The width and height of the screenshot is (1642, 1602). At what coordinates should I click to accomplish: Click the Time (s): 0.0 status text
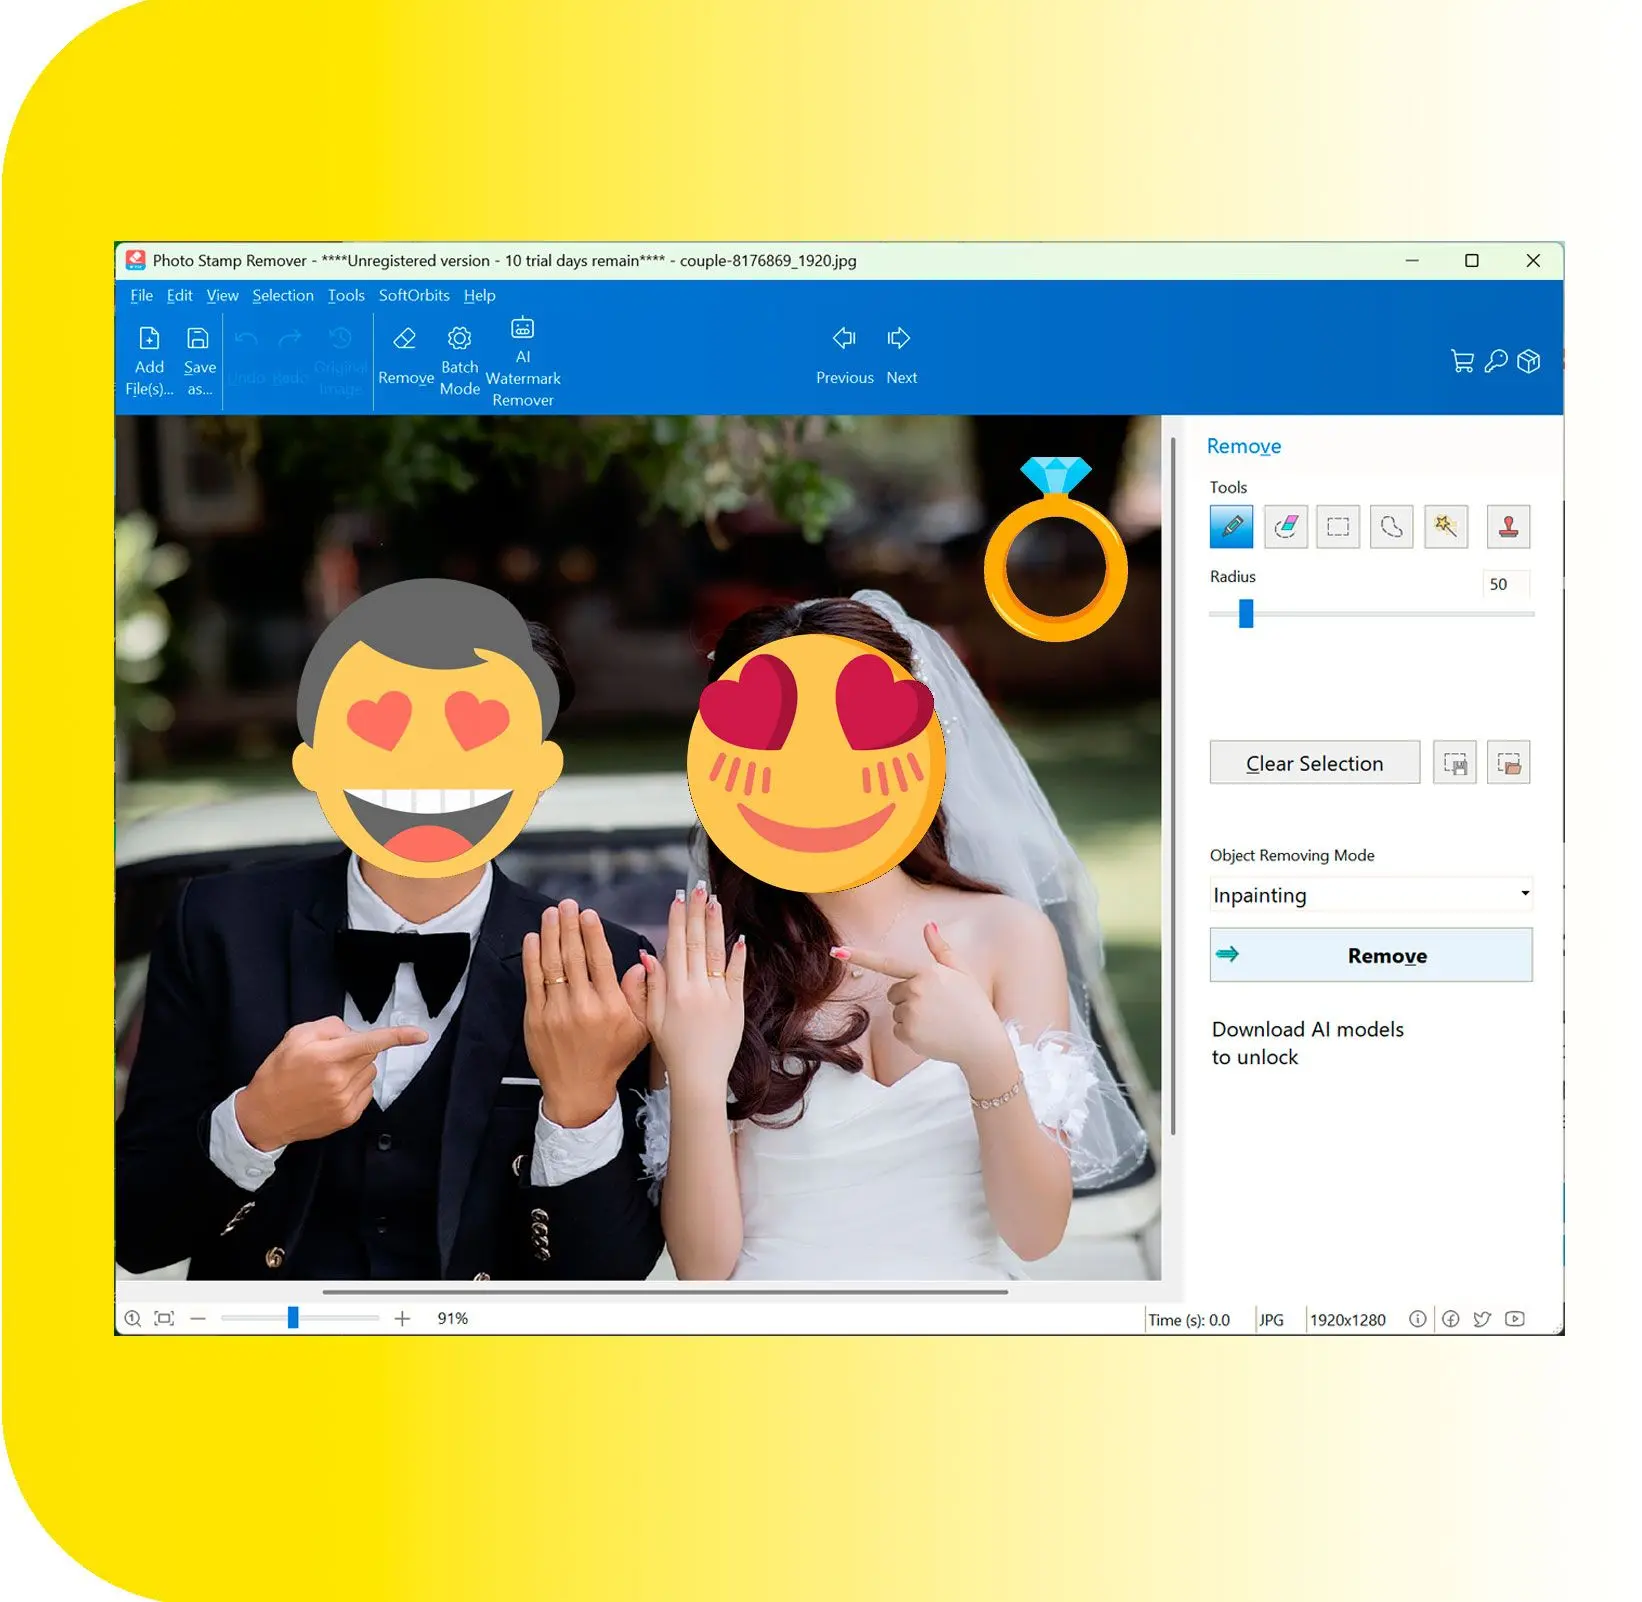(1189, 1320)
